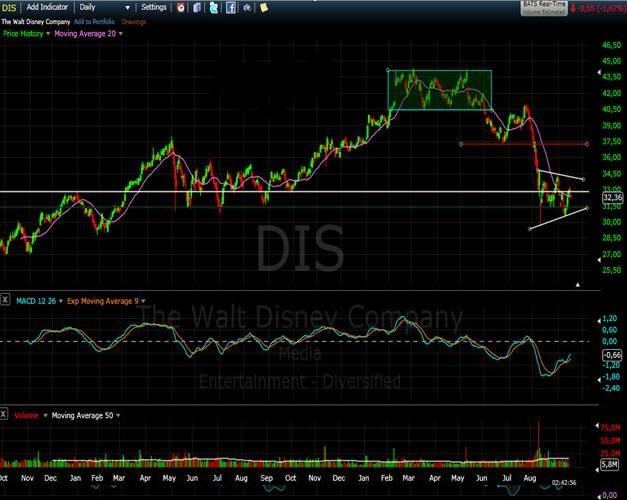Click the sound speaker toolbar icon
Screen dimensions: 627x500
248,7
